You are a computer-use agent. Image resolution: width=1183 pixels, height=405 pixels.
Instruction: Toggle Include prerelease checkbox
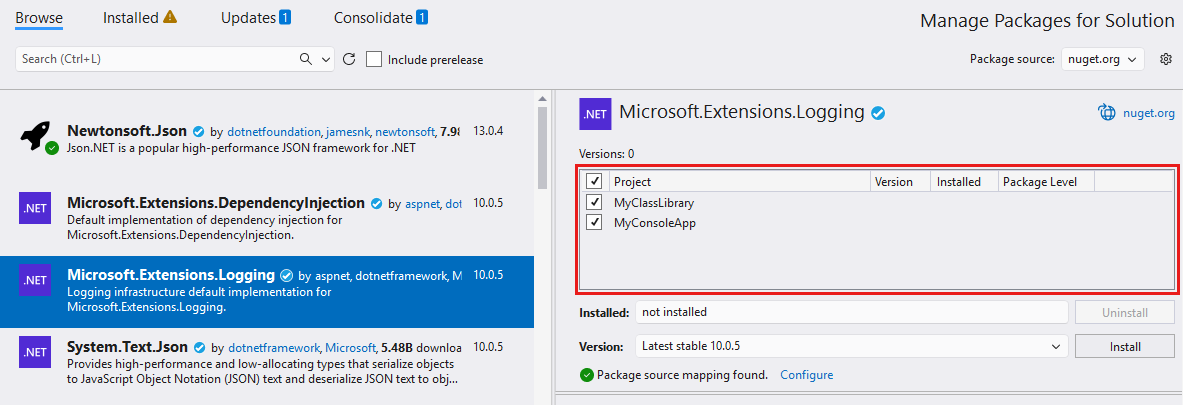(373, 59)
